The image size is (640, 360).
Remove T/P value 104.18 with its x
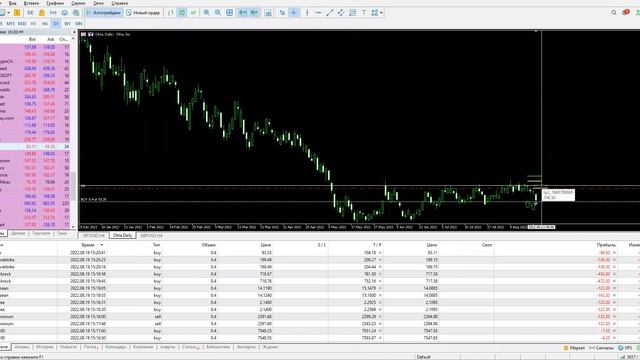pos(380,253)
